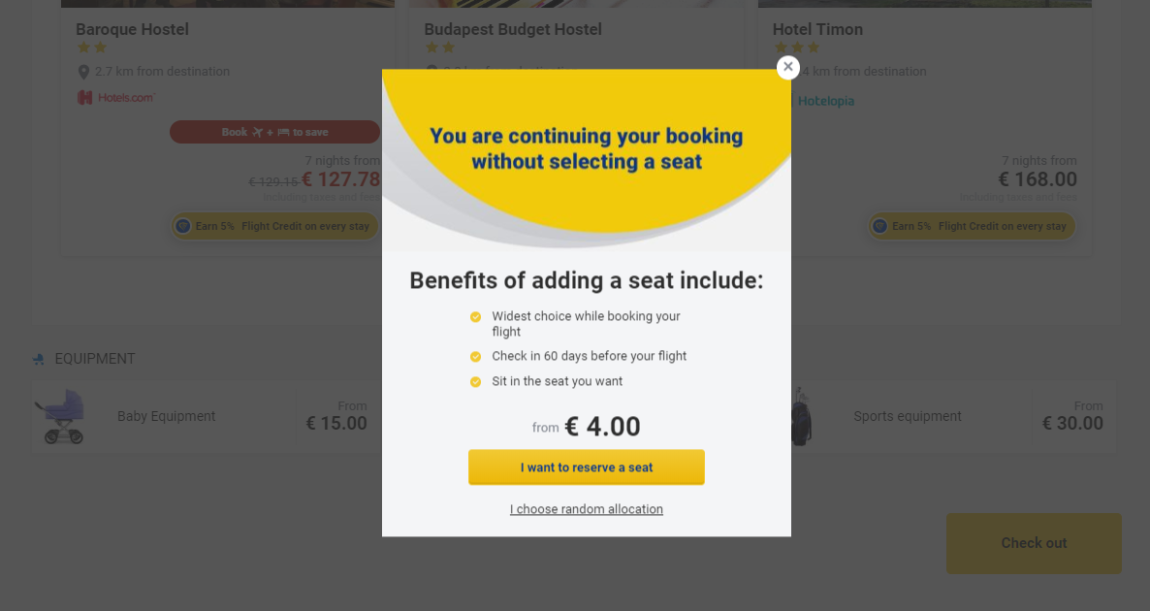Click the EQUIPMENT section seat icon
Screen dimensions: 1150x611
39,359
